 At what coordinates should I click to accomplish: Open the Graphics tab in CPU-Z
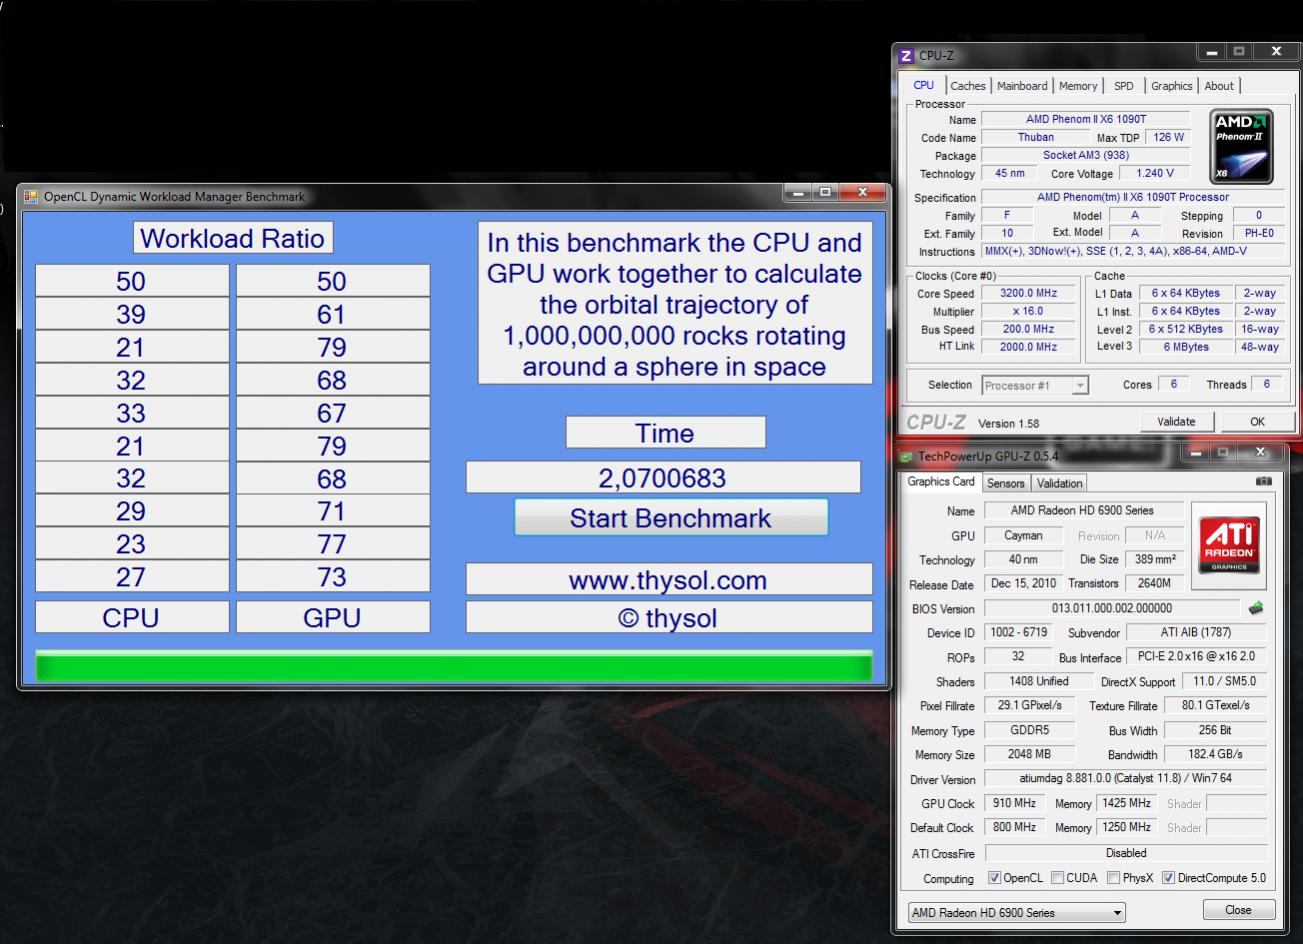click(x=1171, y=86)
